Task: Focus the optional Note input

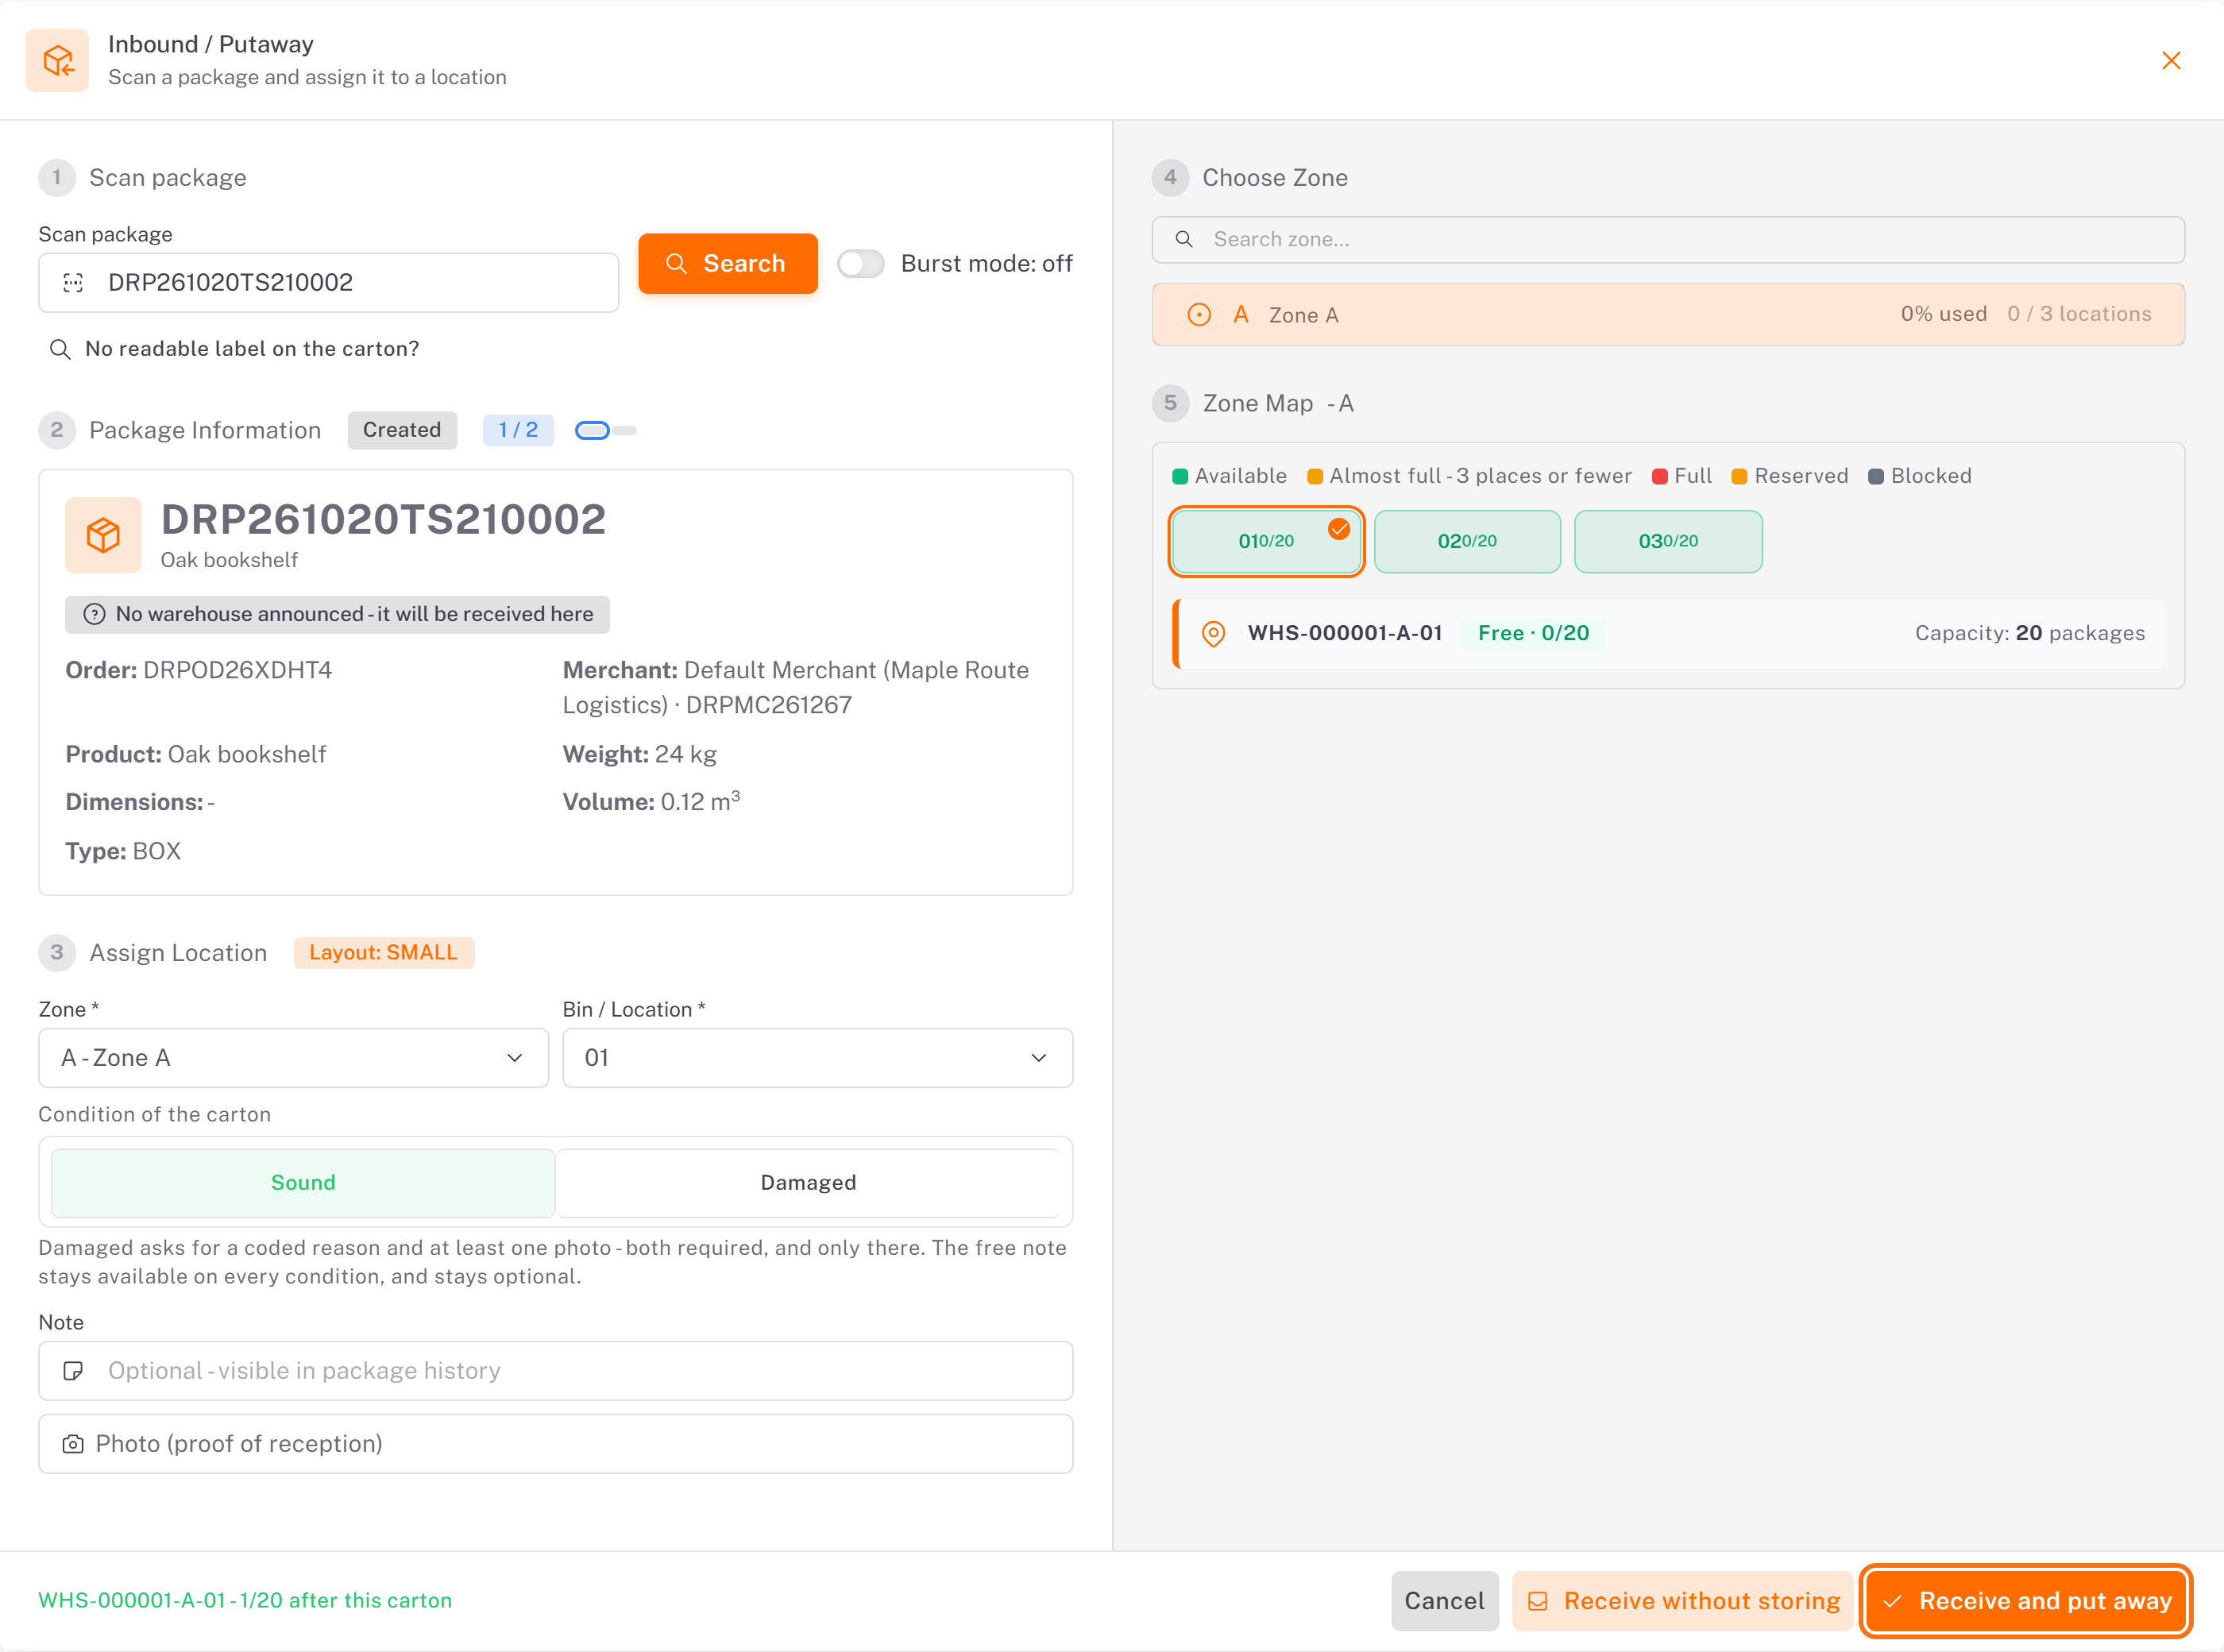Action: click(556, 1371)
